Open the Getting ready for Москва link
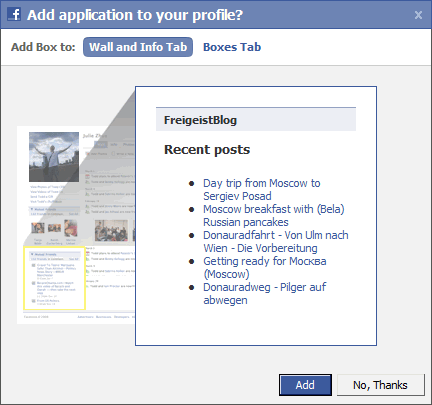The width and height of the screenshot is (432, 405). click(x=265, y=267)
